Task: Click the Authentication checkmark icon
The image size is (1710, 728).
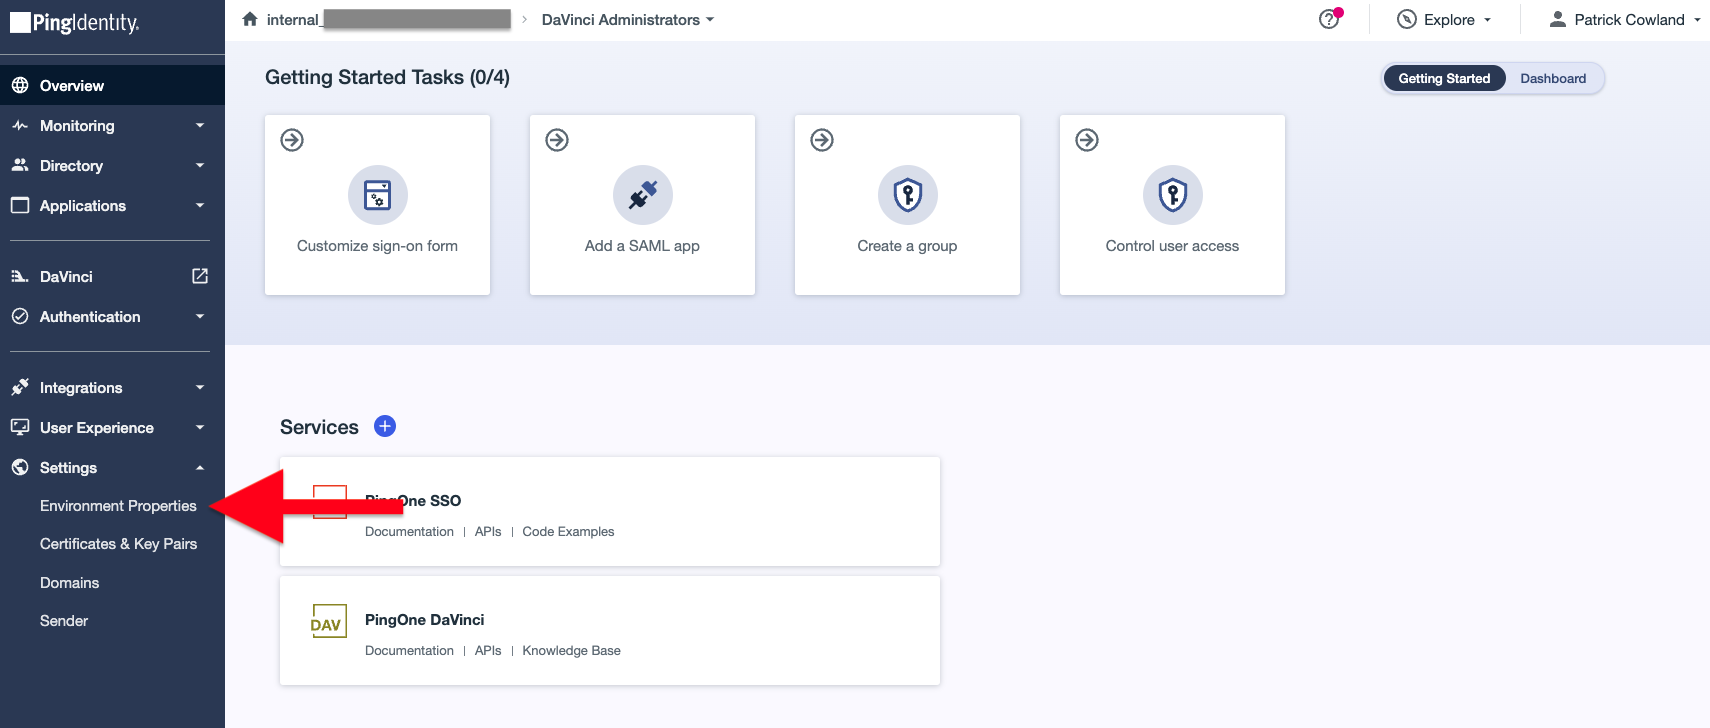Action: point(20,316)
